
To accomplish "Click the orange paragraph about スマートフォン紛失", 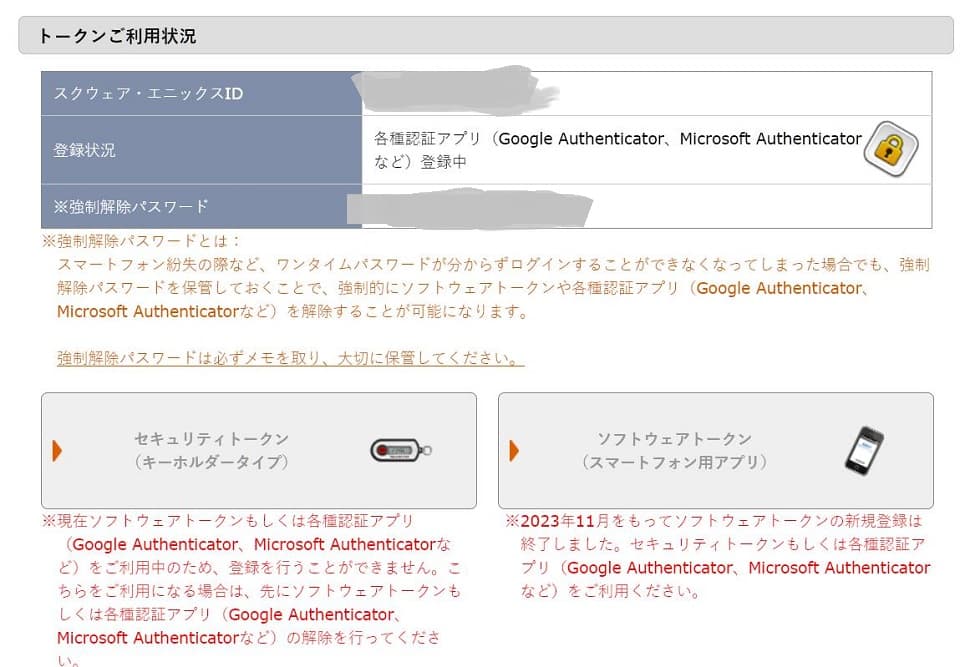I will [493, 288].
